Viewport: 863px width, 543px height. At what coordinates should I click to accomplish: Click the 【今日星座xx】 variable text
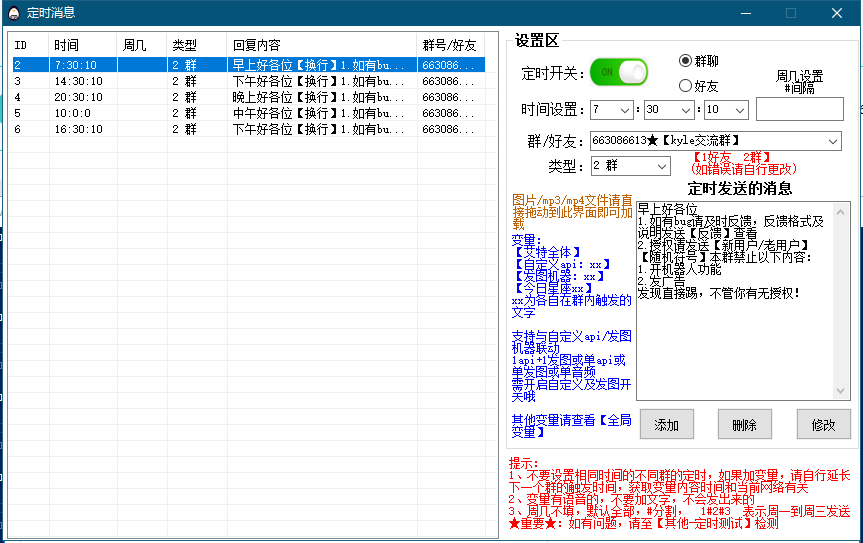click(x=553, y=288)
